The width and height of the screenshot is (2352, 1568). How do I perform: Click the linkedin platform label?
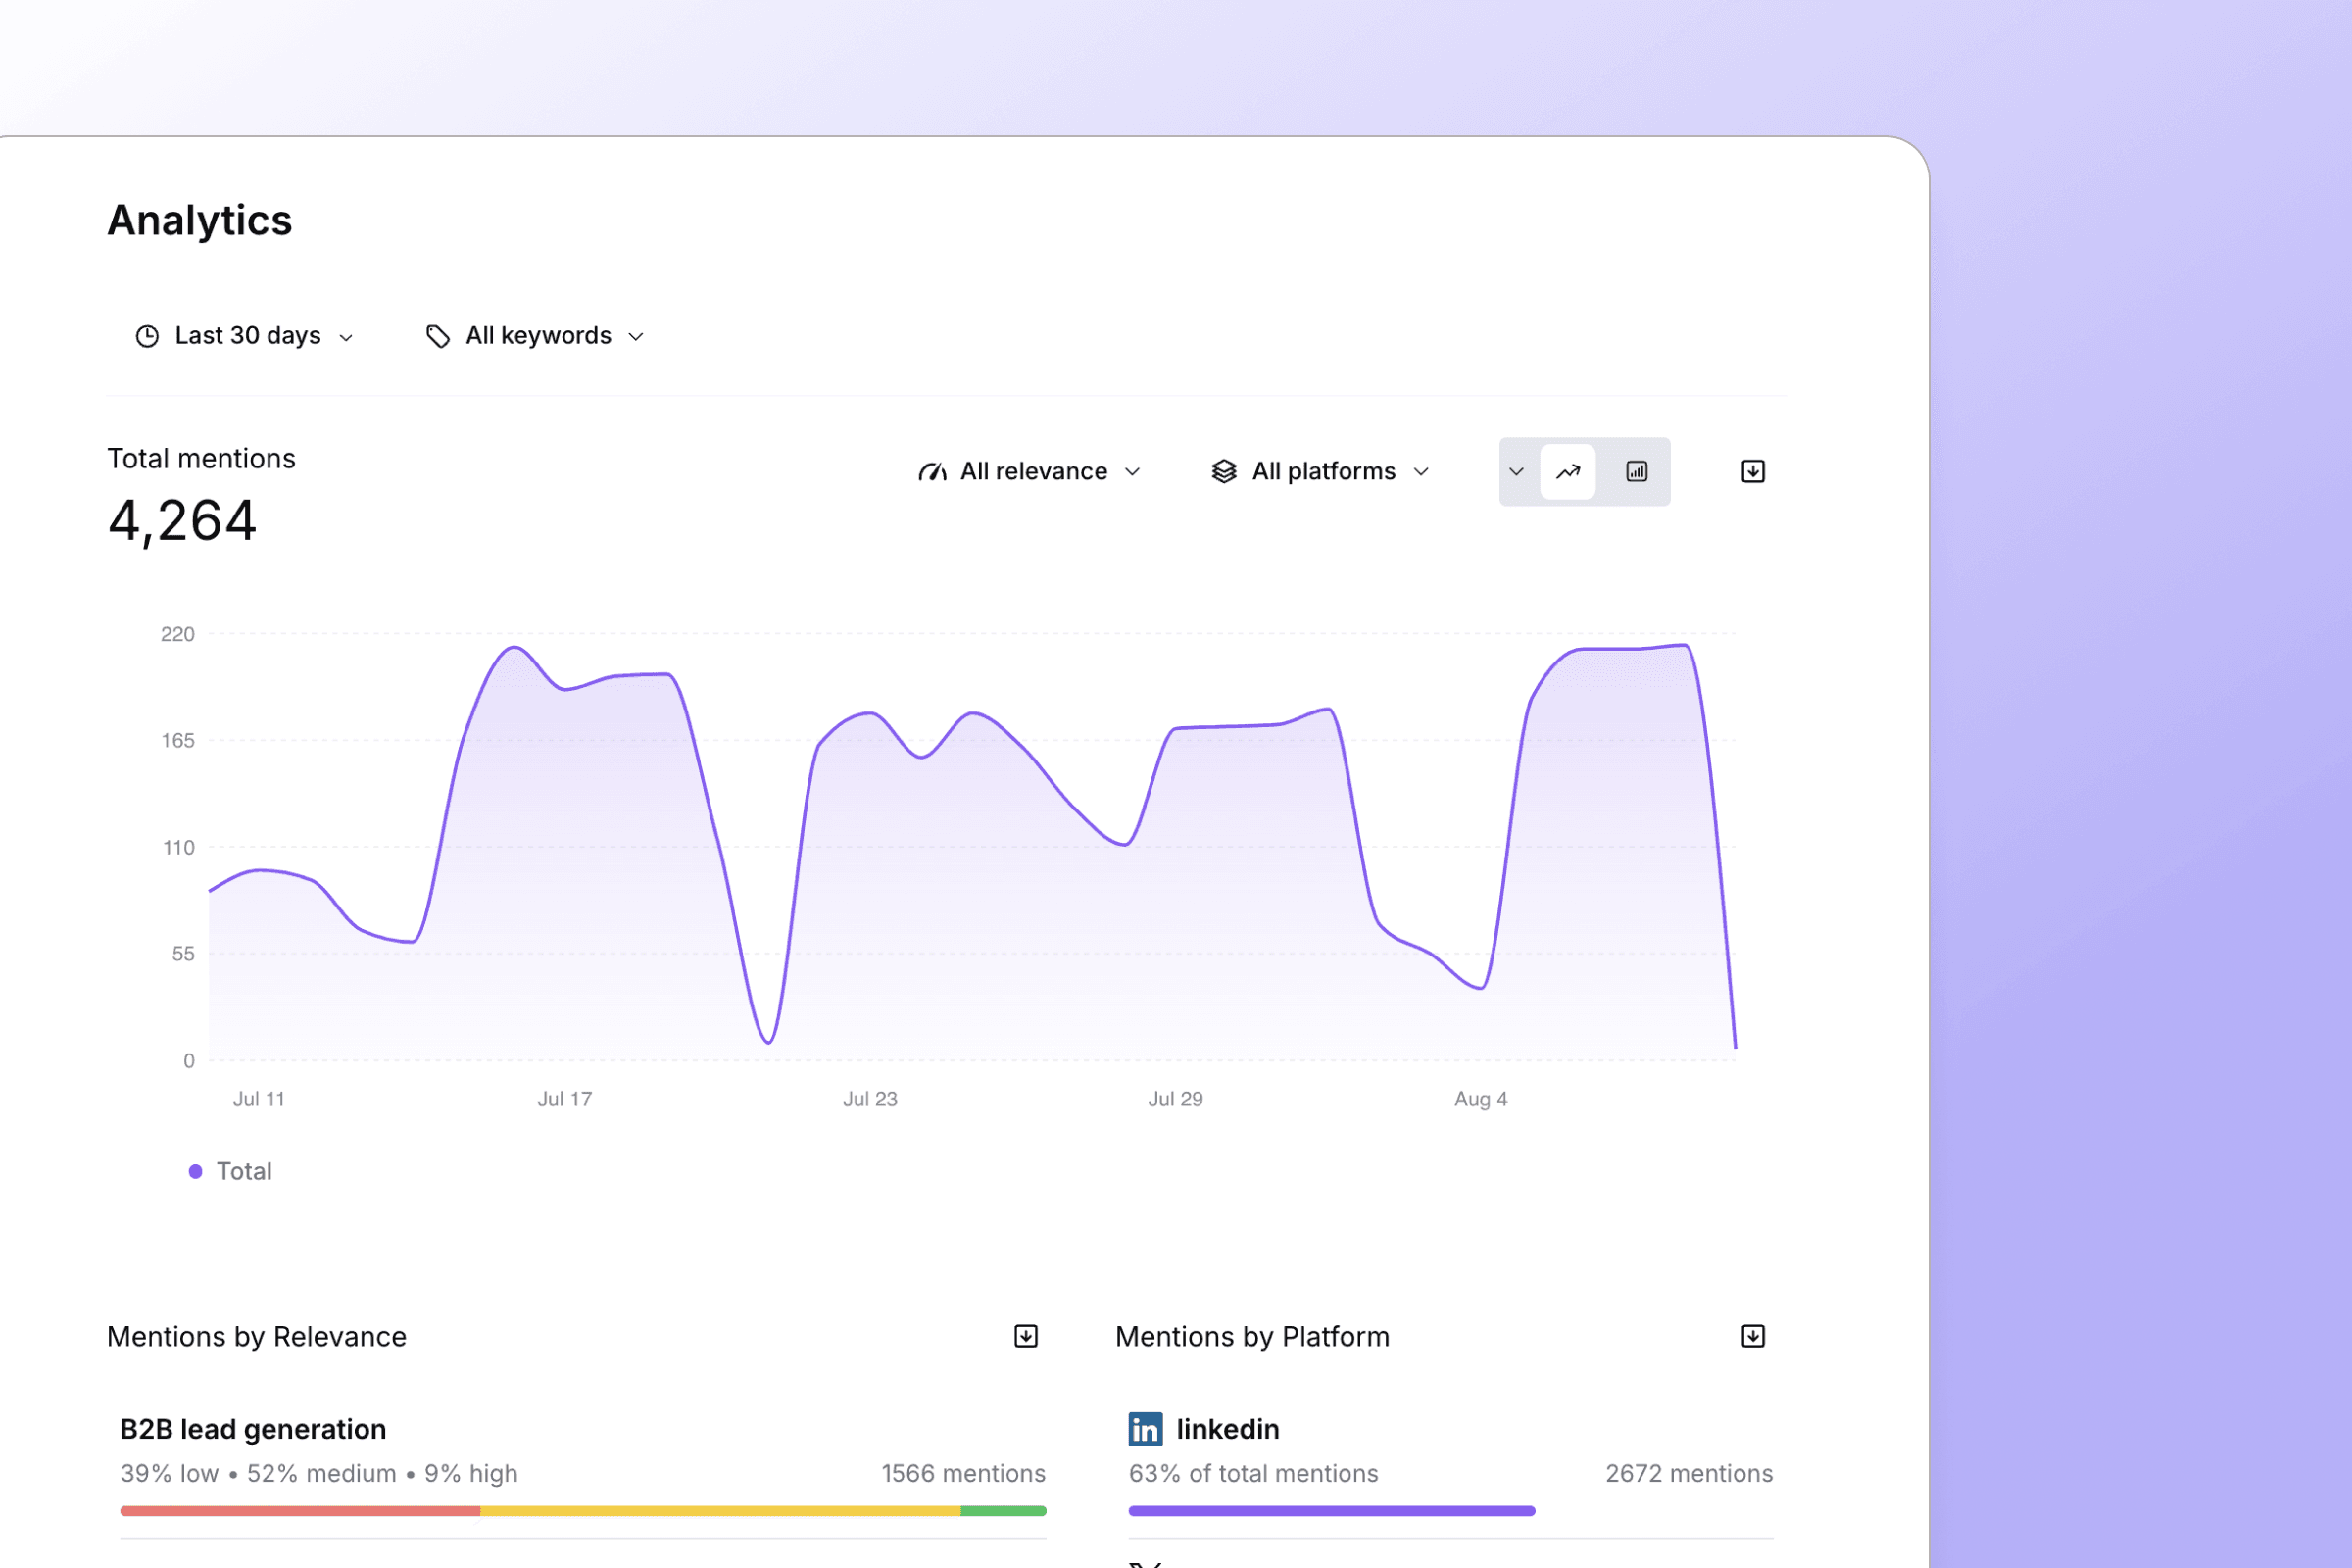[x=1228, y=1429]
